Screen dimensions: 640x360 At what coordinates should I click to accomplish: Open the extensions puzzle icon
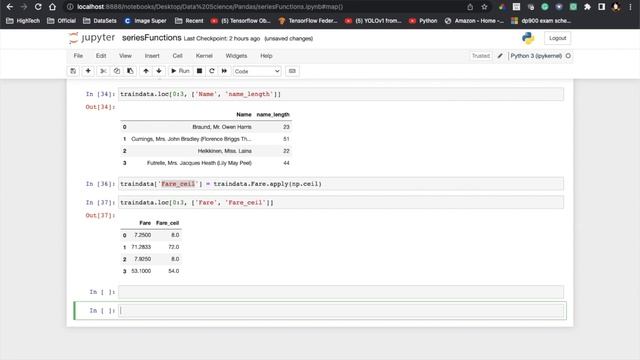tap(587, 7)
